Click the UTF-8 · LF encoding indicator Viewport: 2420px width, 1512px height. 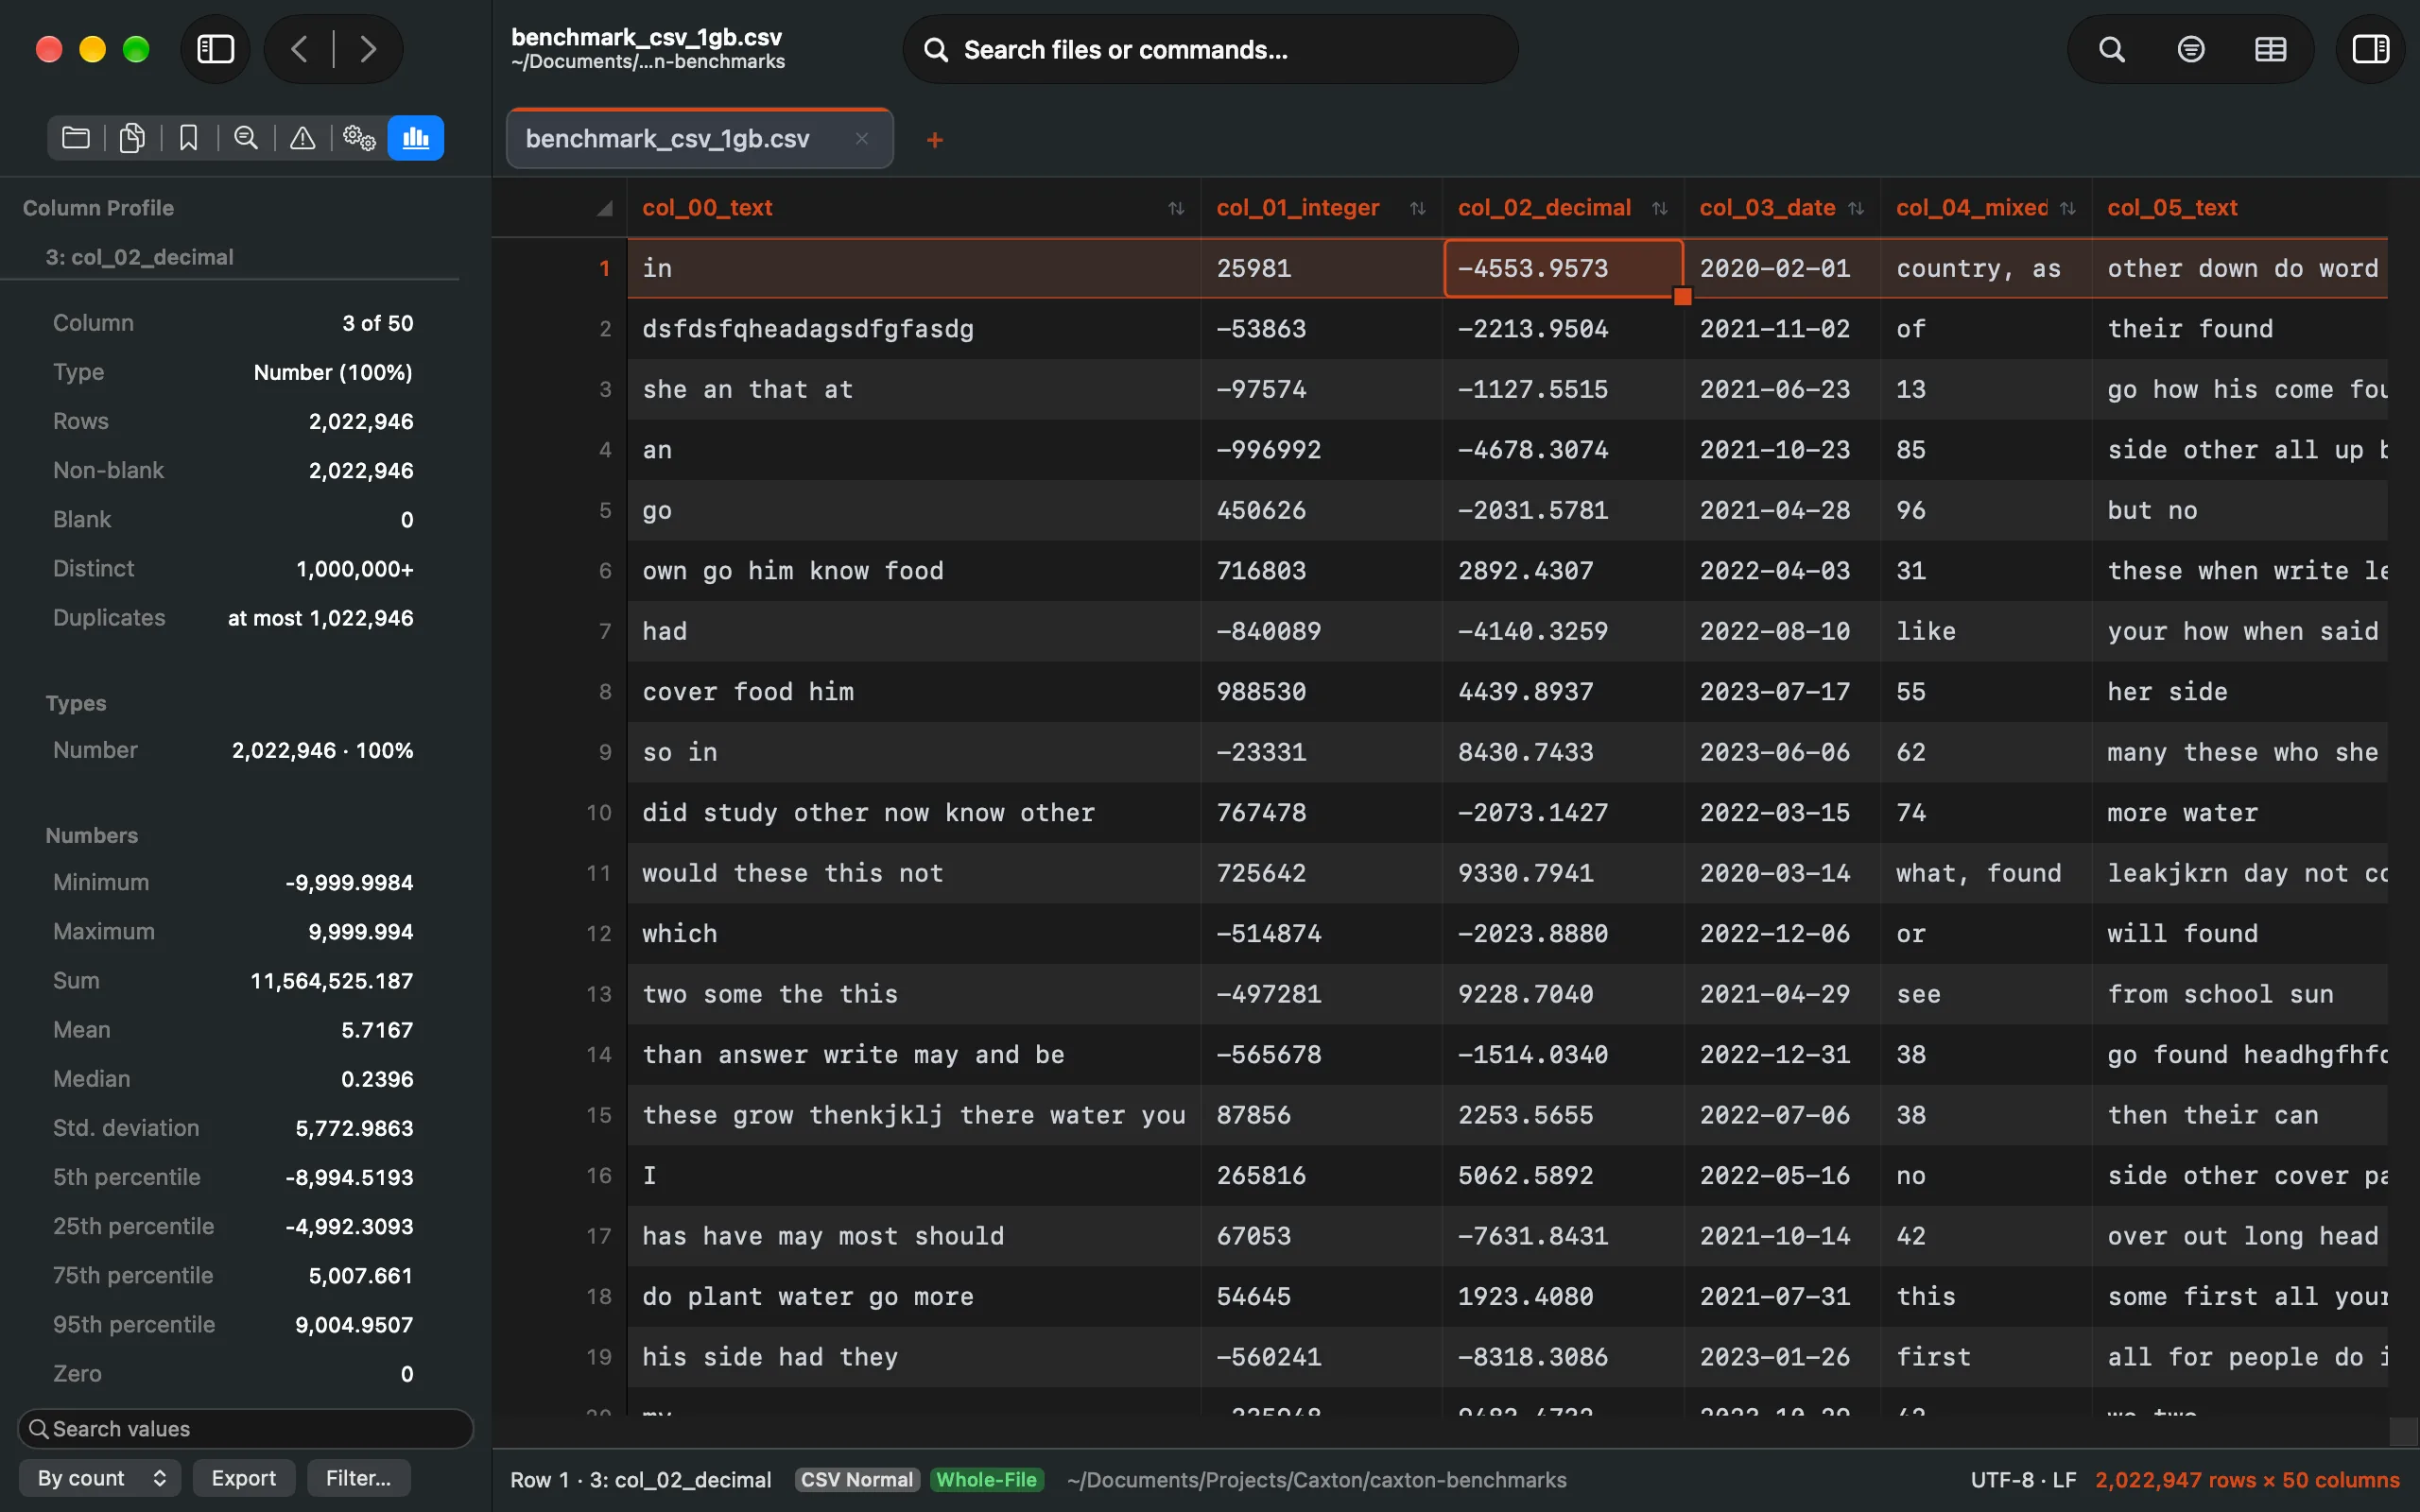[x=2023, y=1479]
